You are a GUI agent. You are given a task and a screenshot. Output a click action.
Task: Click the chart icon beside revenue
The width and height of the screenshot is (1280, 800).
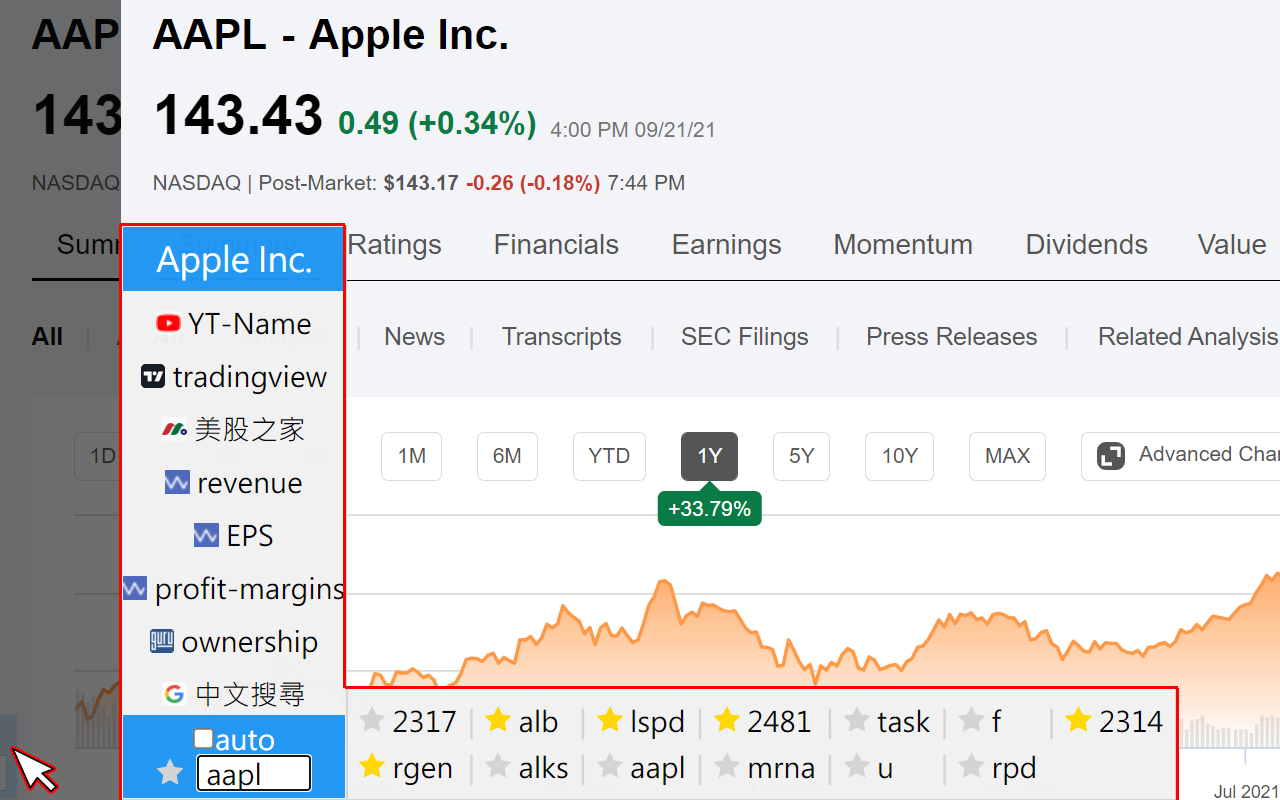click(x=177, y=483)
